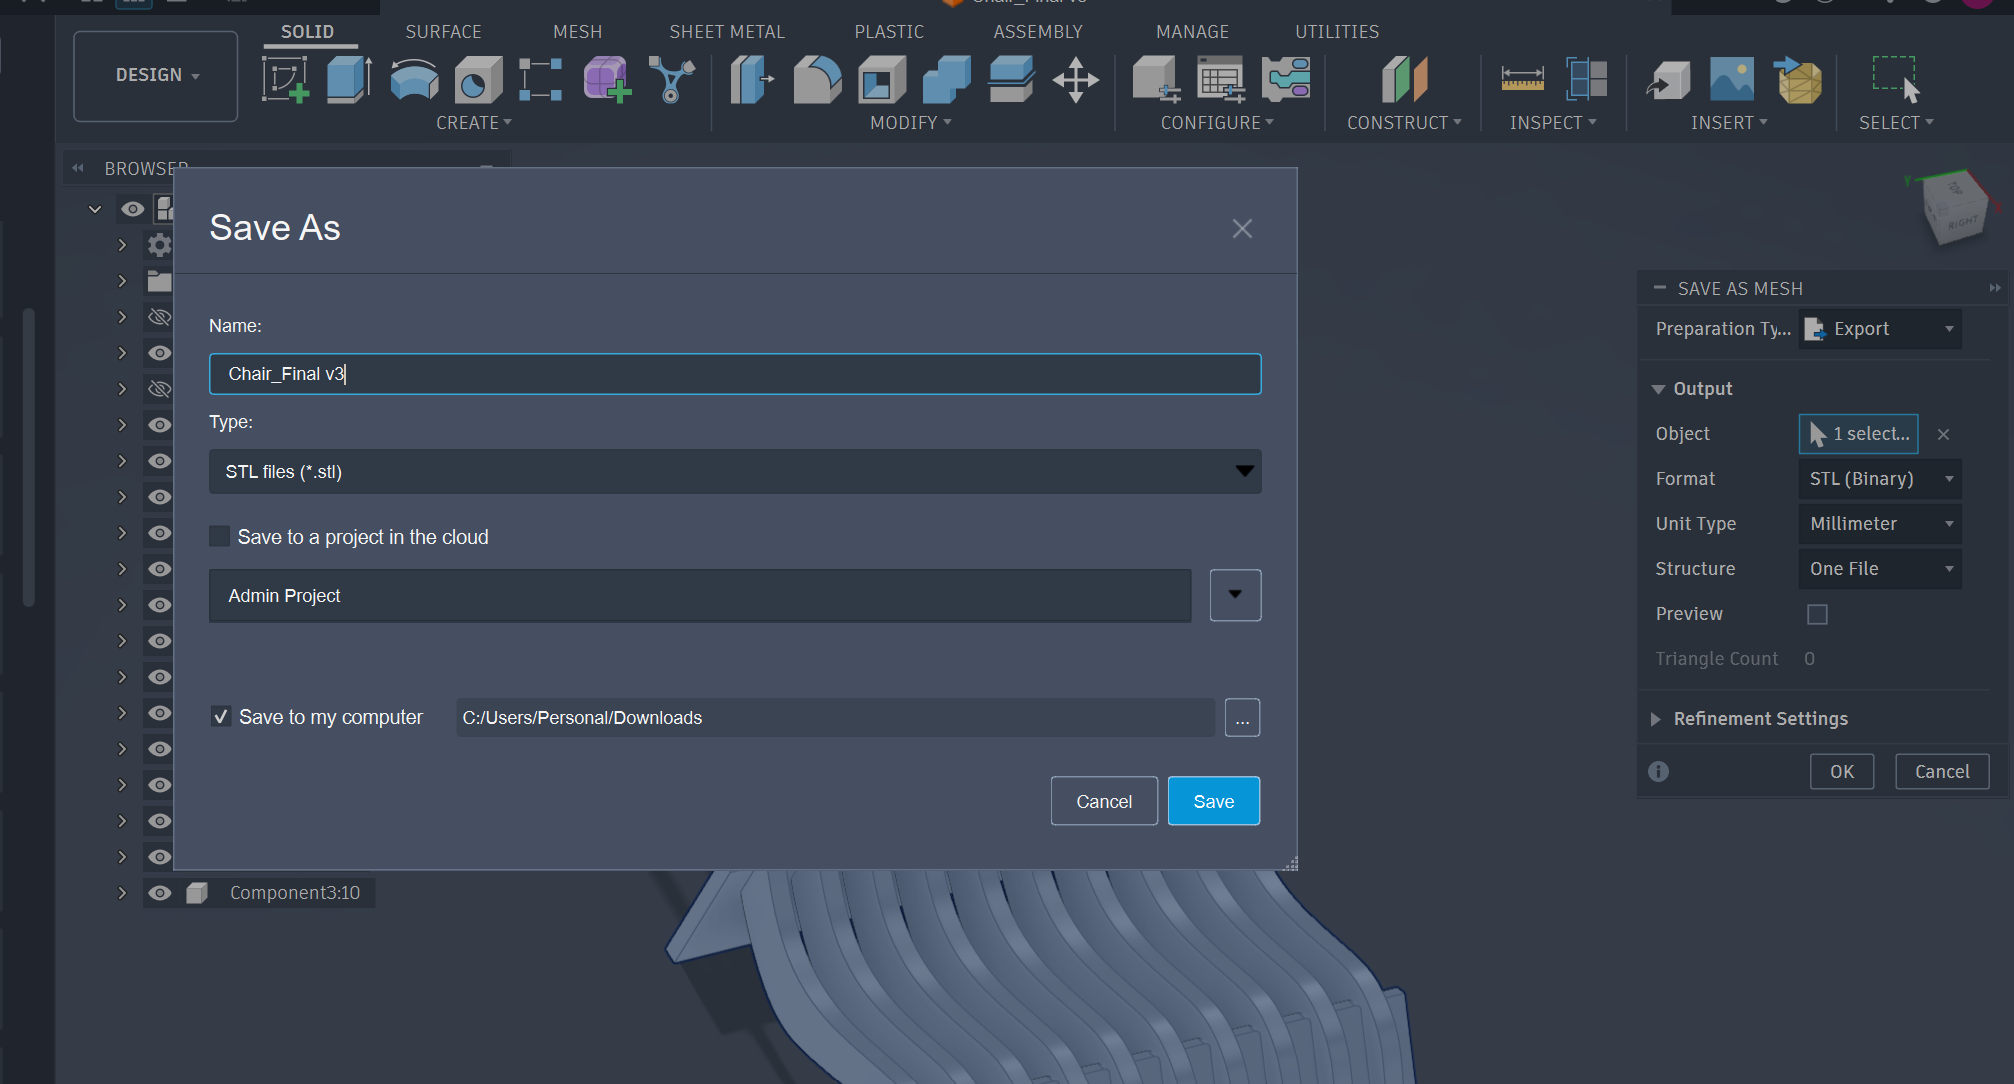Click the Extrude tool icon
The width and height of the screenshot is (2014, 1084).
click(x=349, y=79)
